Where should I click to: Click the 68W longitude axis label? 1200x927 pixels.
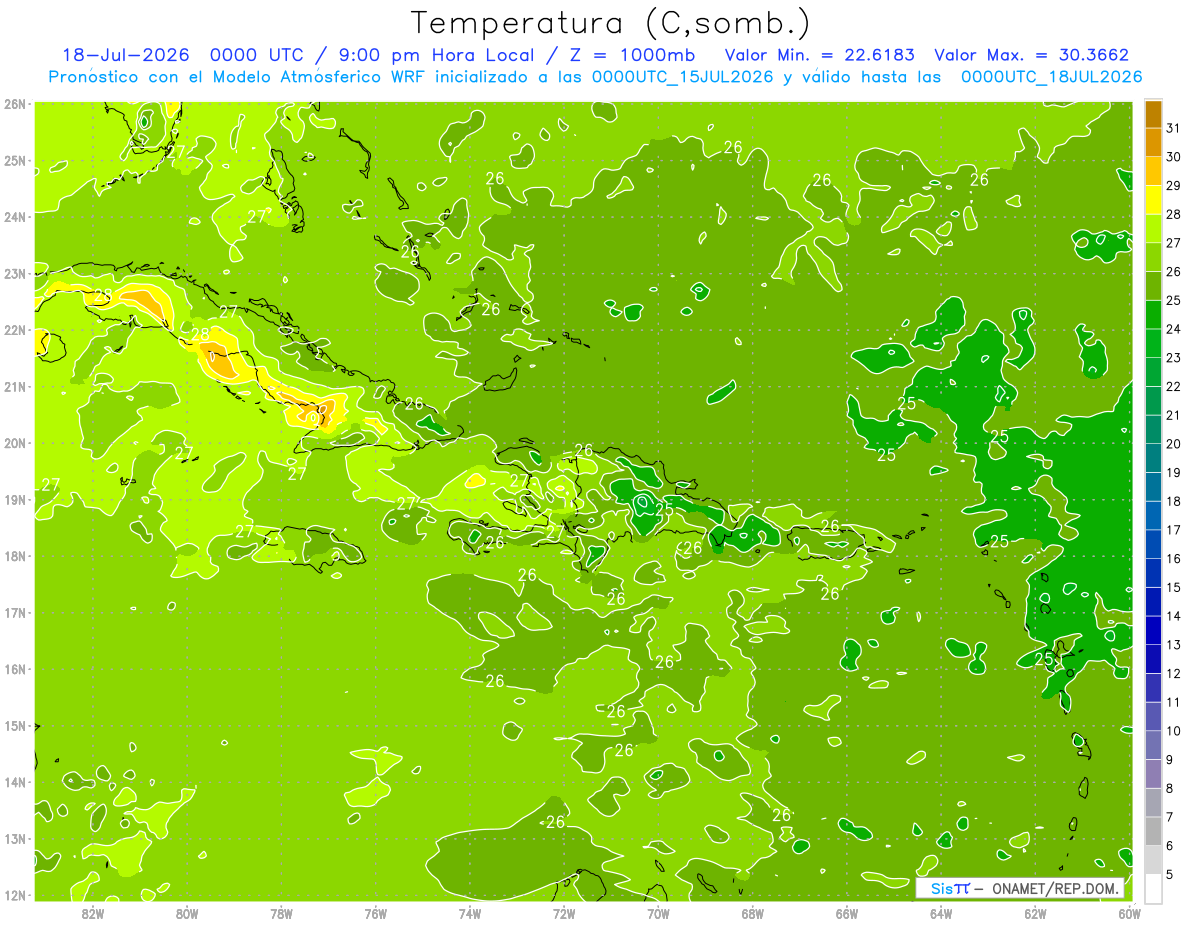(752, 913)
